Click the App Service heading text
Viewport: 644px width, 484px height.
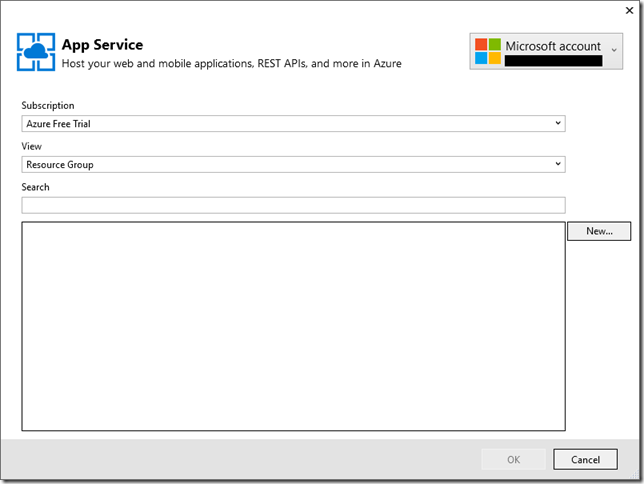pos(102,44)
